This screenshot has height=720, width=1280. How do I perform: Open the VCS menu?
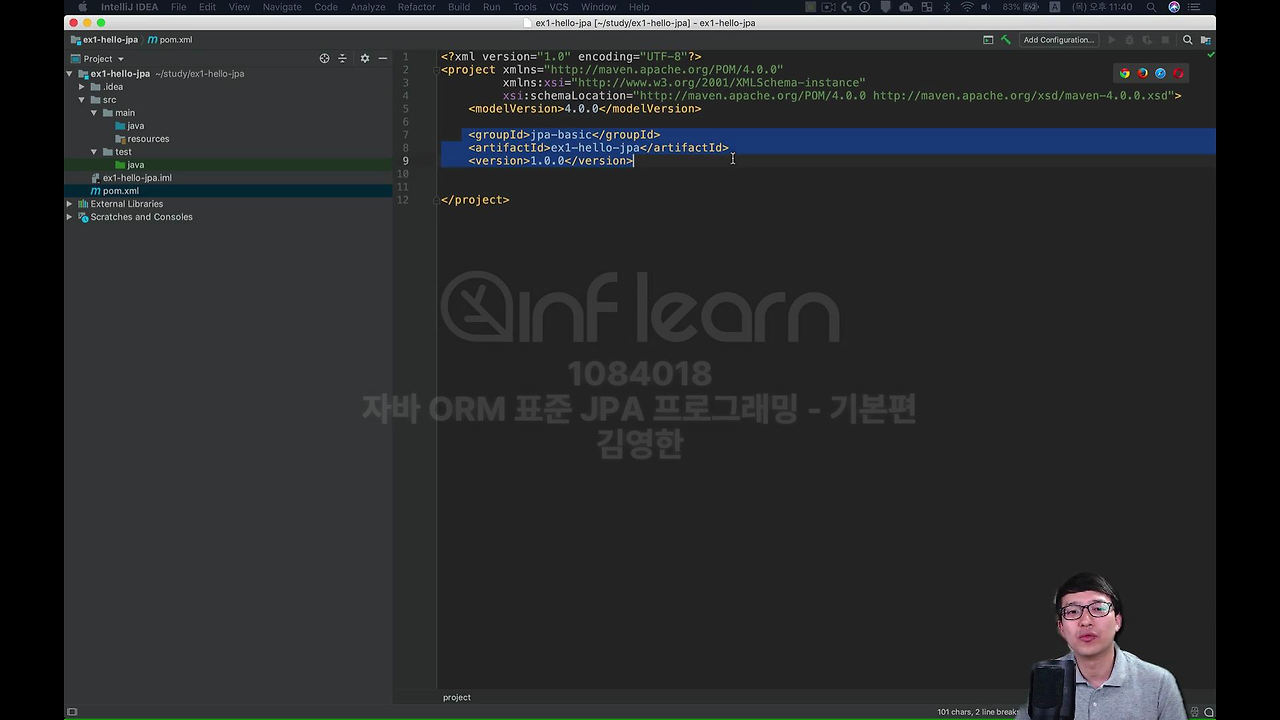click(x=559, y=7)
